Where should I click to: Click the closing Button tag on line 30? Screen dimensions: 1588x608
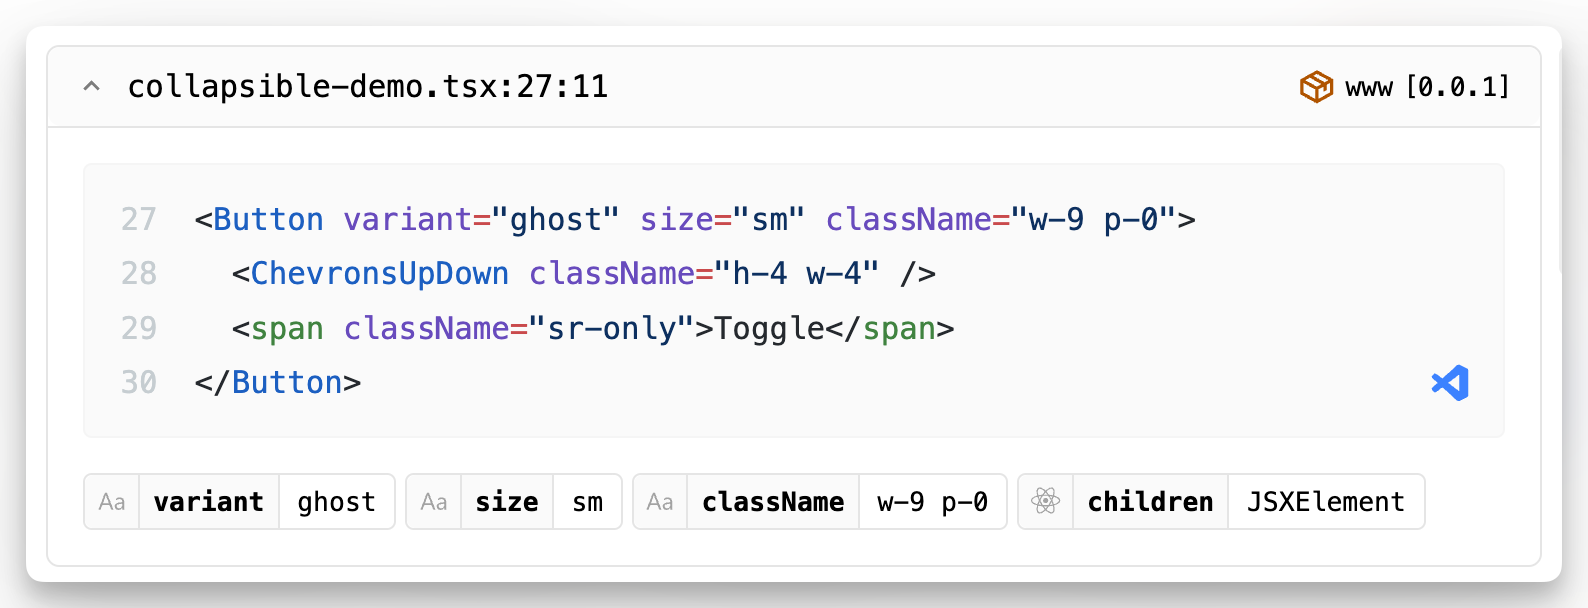pos(287,382)
